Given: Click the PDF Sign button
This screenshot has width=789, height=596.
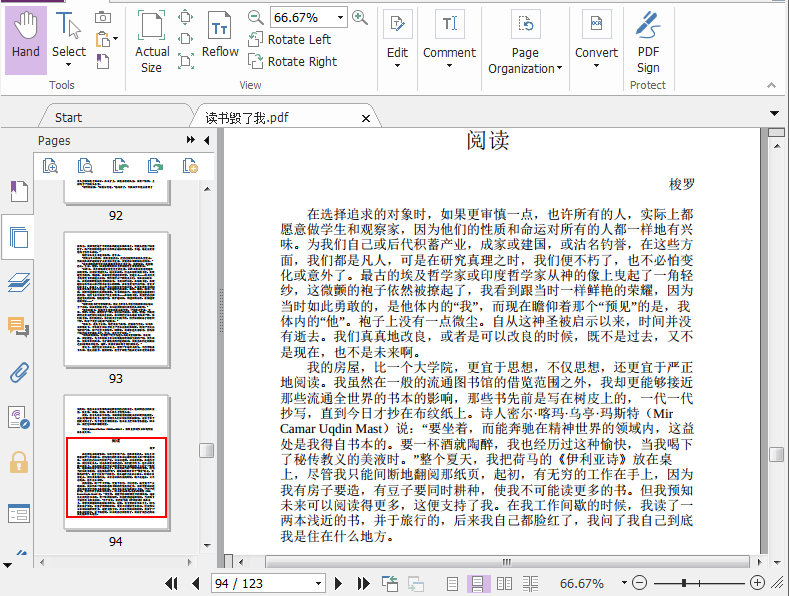Looking at the screenshot, I should click(648, 42).
